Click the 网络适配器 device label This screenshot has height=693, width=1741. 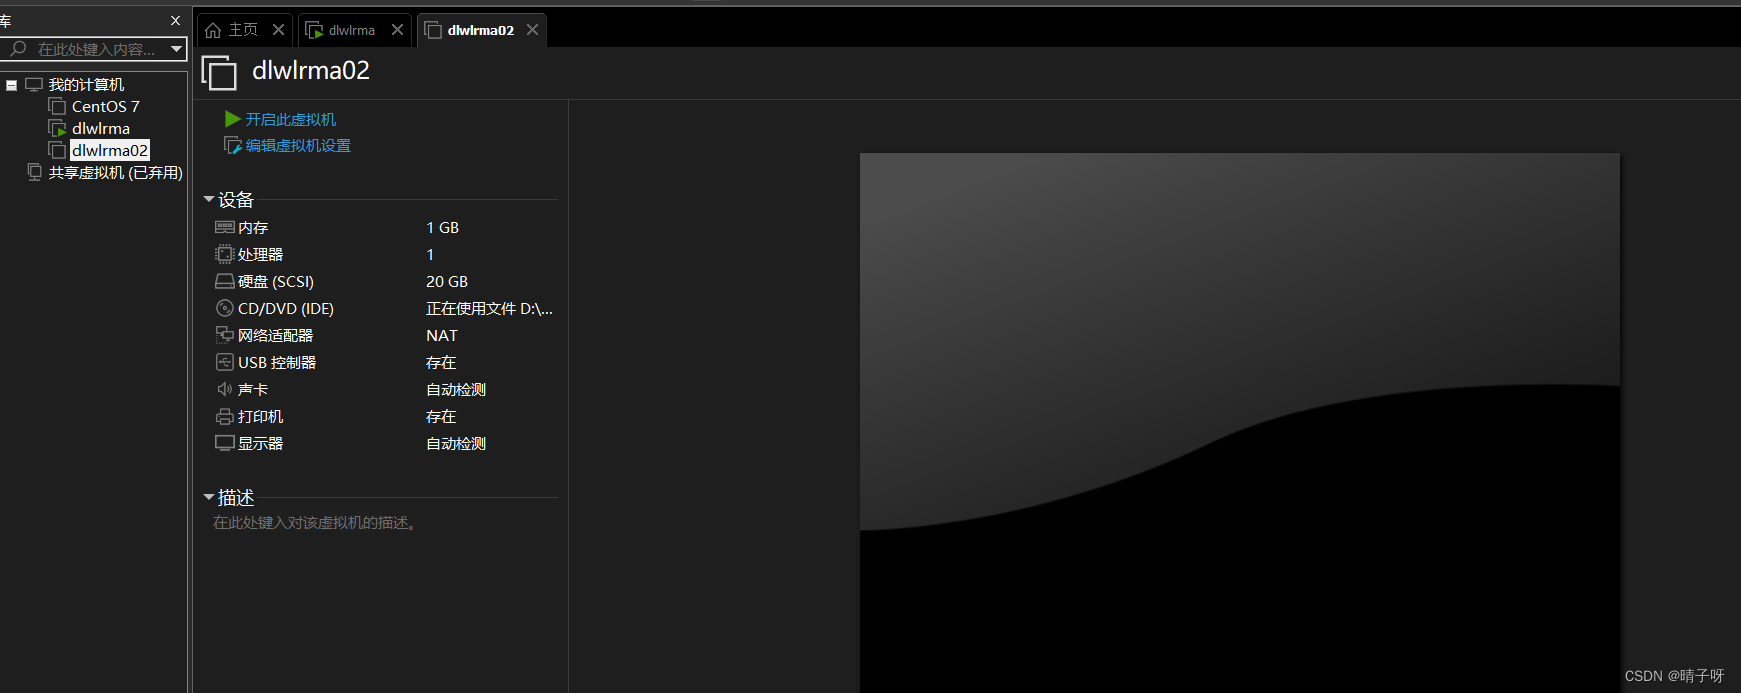[275, 335]
